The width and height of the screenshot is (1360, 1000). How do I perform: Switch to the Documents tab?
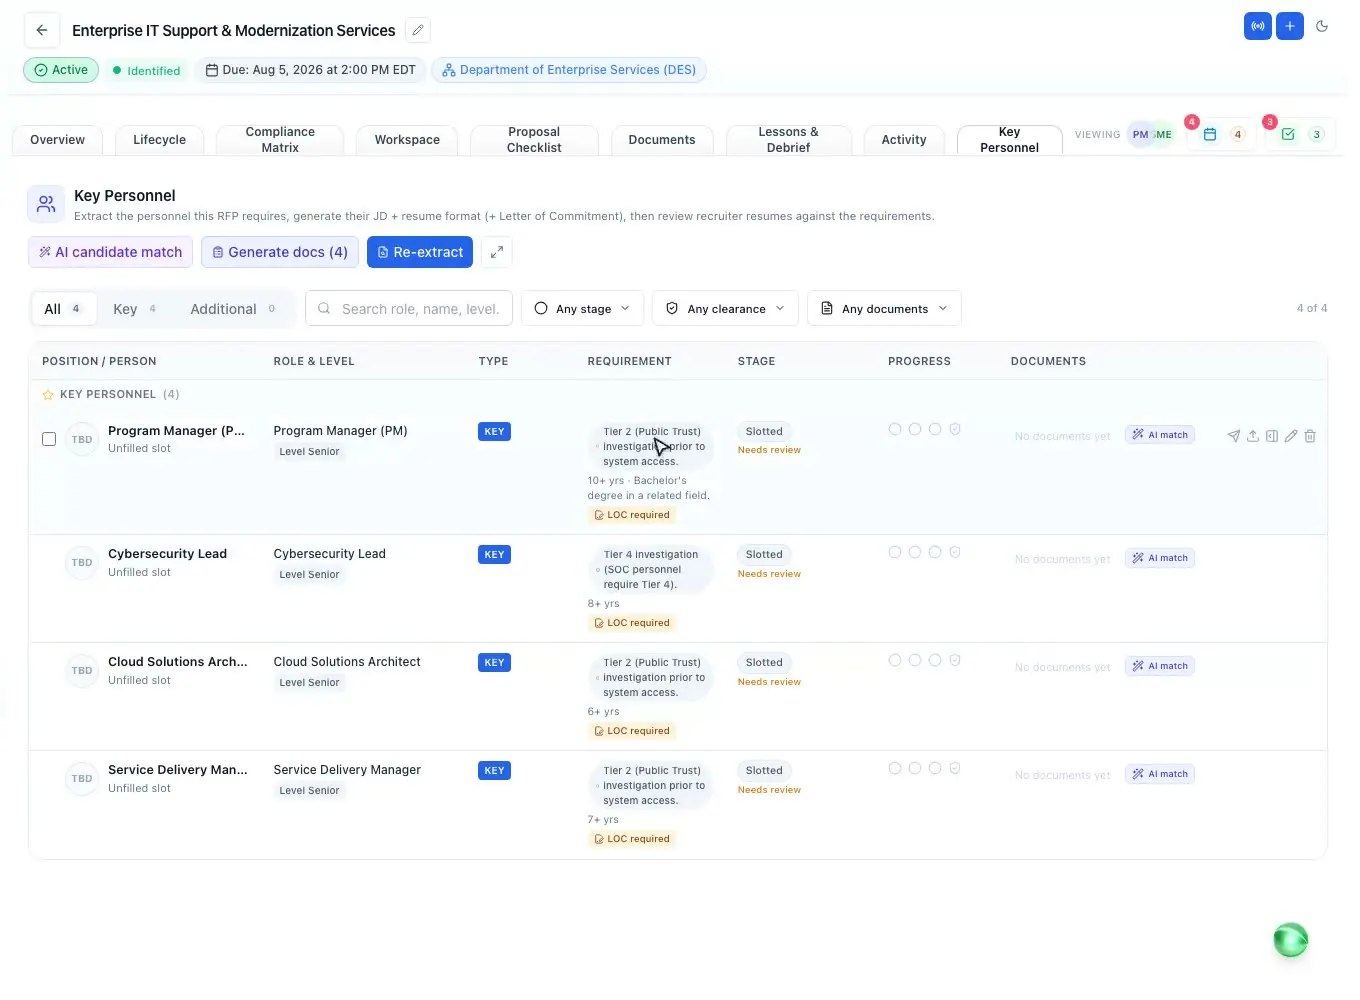661,140
